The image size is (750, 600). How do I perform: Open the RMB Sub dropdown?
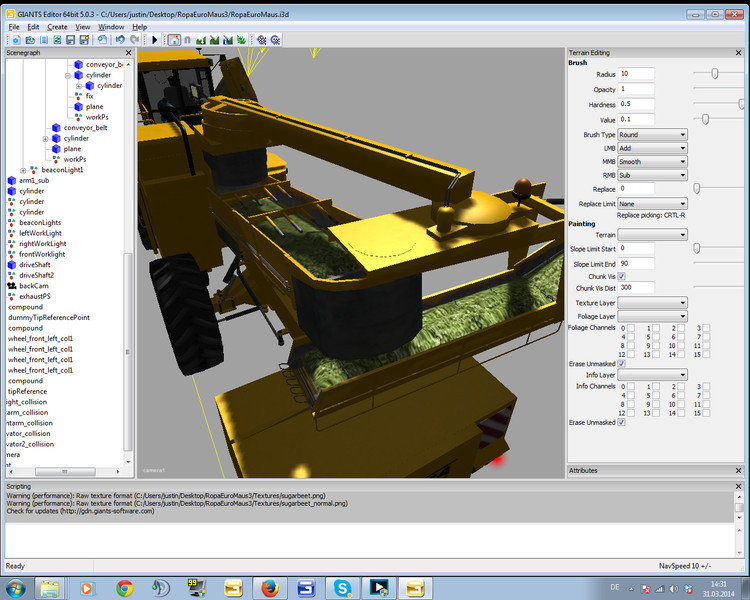(652, 175)
